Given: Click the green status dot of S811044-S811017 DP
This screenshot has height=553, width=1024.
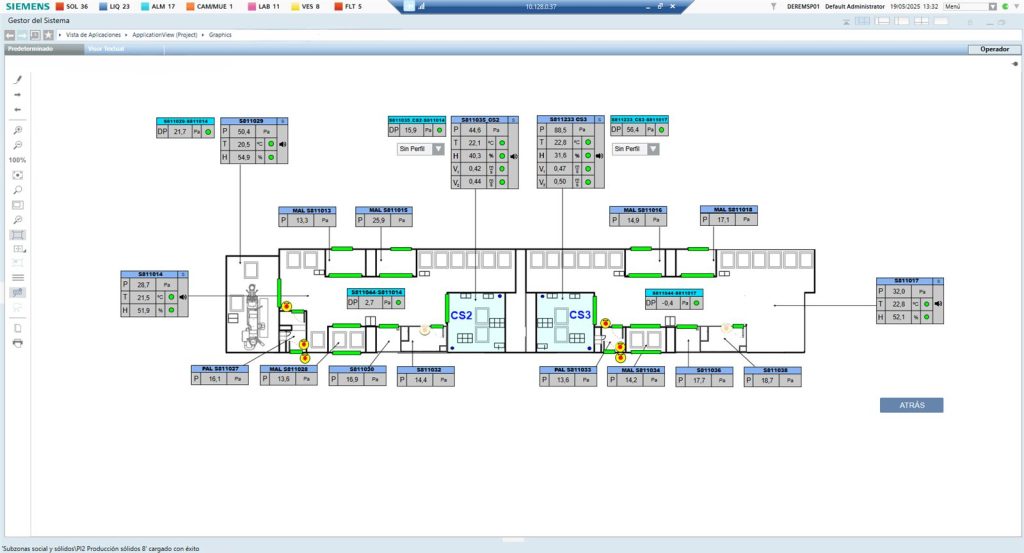Looking at the screenshot, I should [x=696, y=303].
